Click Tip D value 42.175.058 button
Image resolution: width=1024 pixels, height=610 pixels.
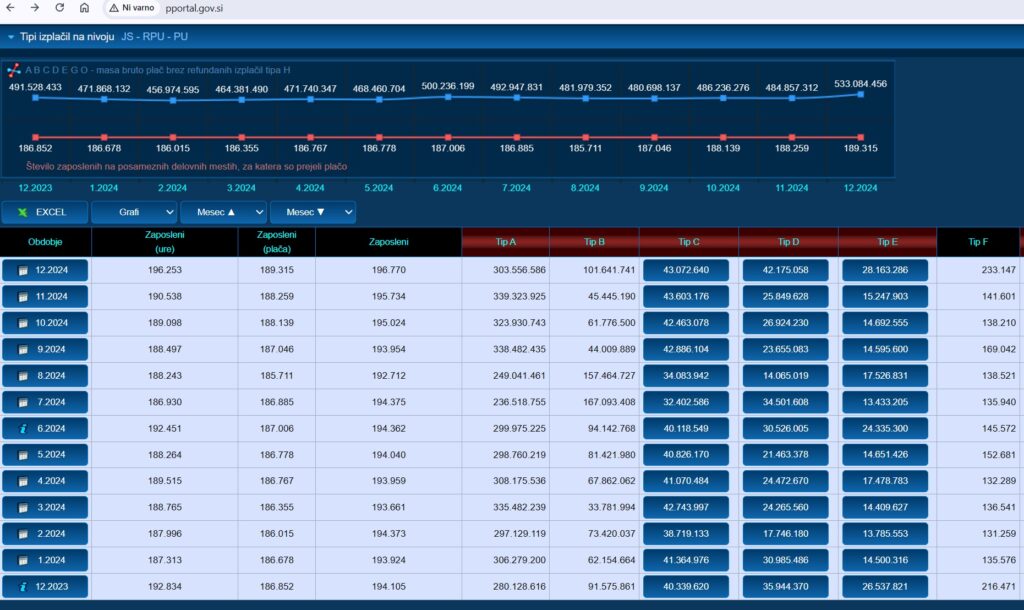click(x=787, y=271)
